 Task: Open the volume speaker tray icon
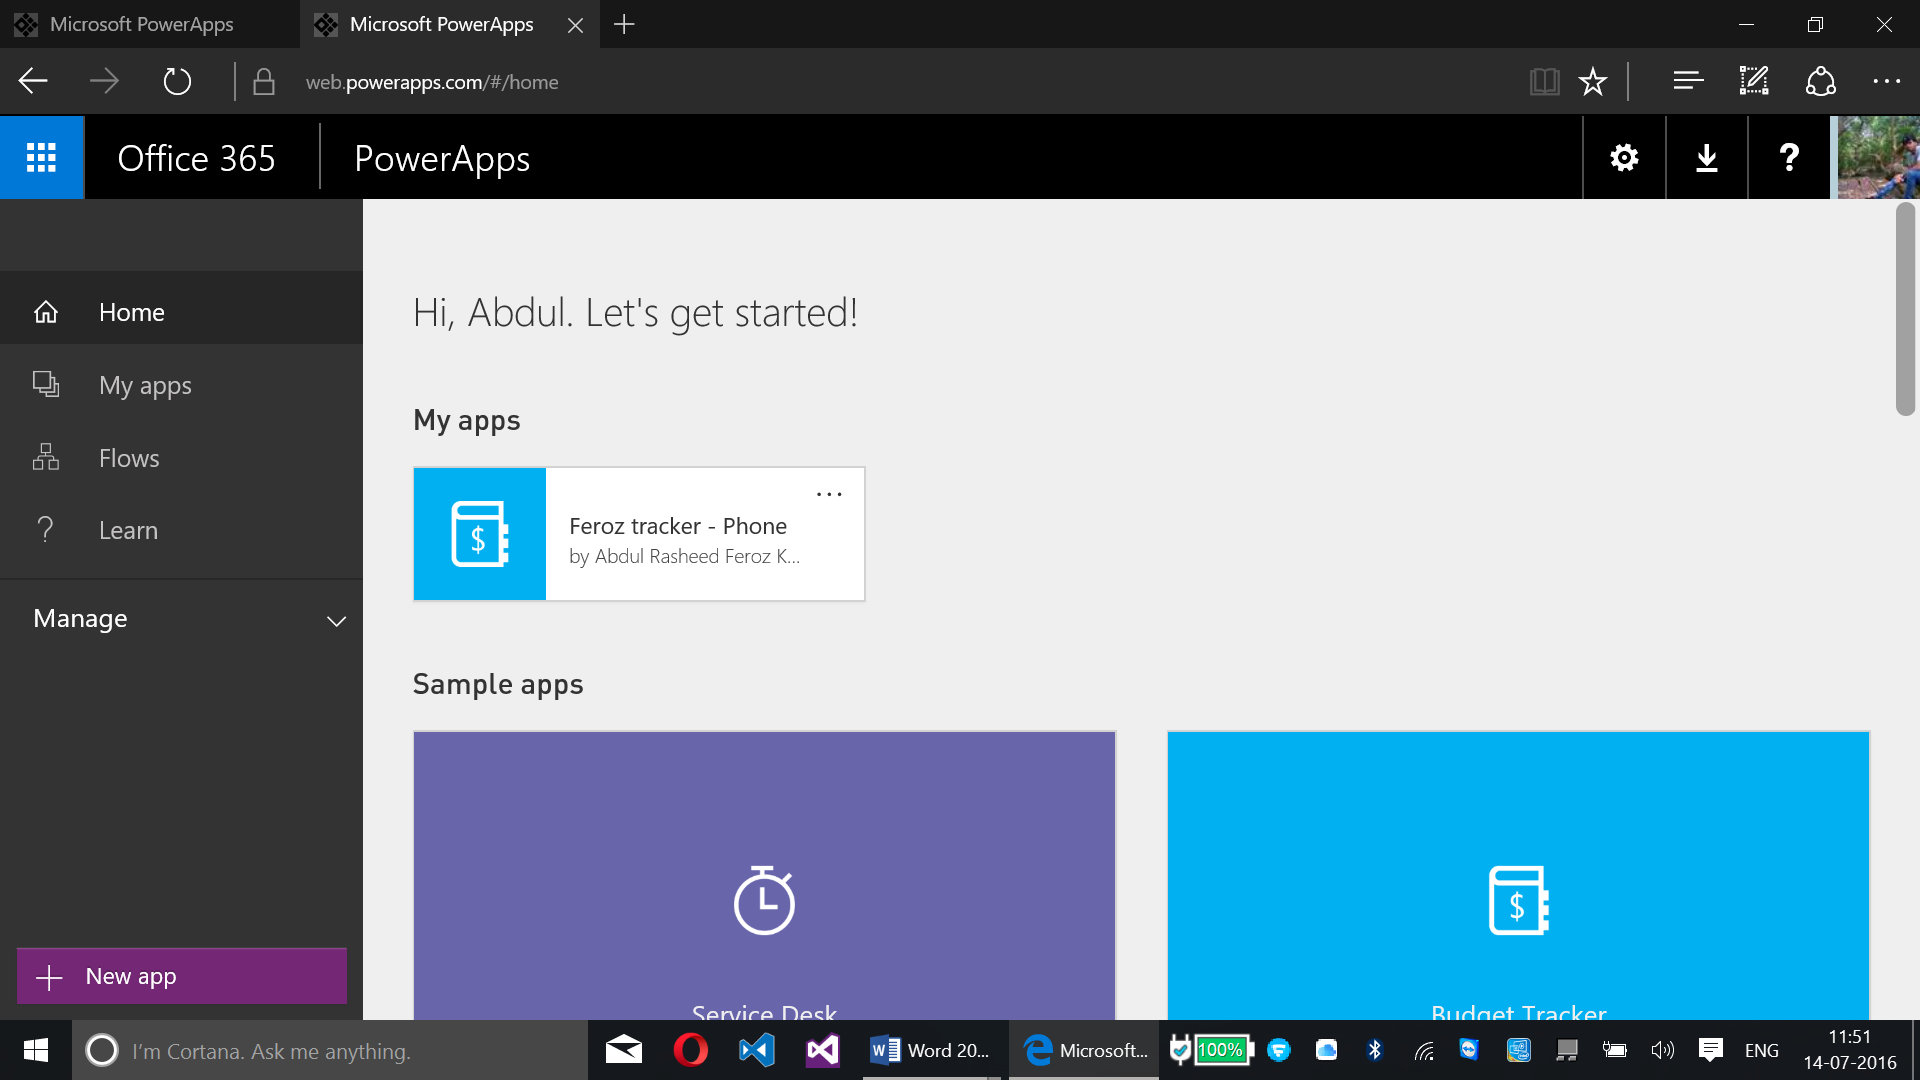(1662, 1050)
